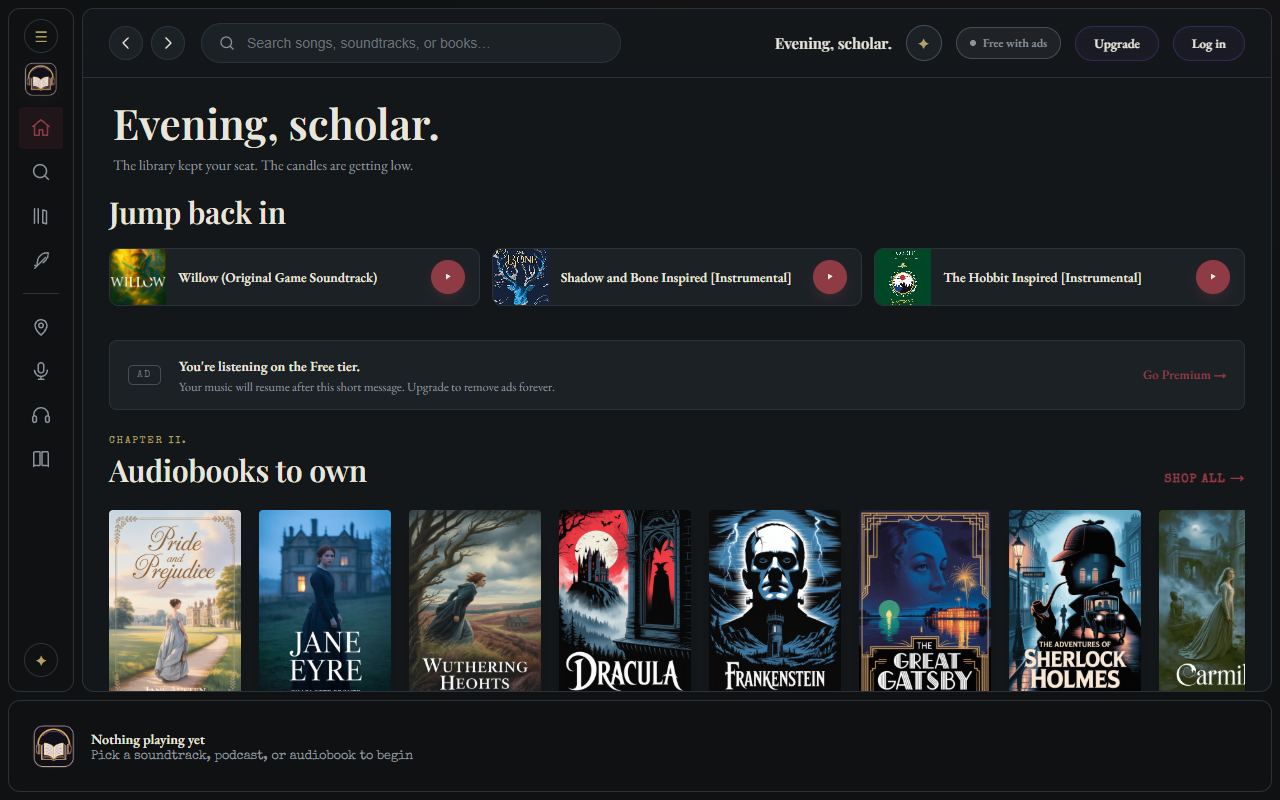The width and height of the screenshot is (1280, 800).
Task: Click 'You're listening on the Free tier.' text
Action: (x=269, y=367)
